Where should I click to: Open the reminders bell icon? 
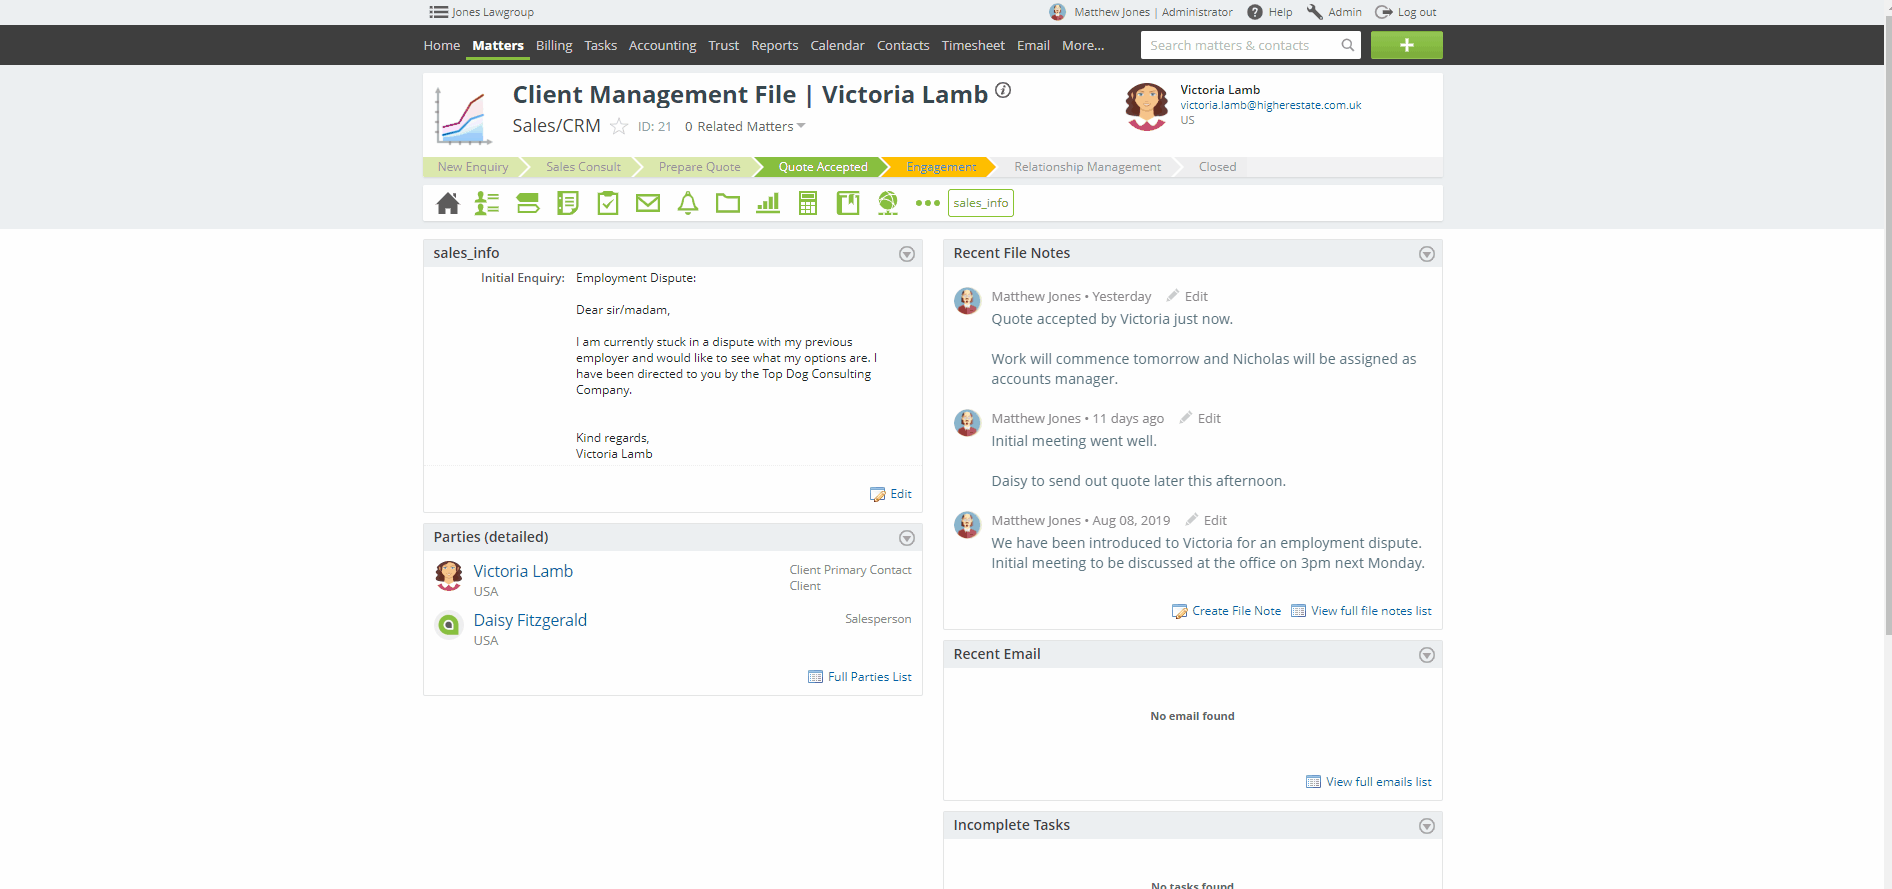point(687,204)
